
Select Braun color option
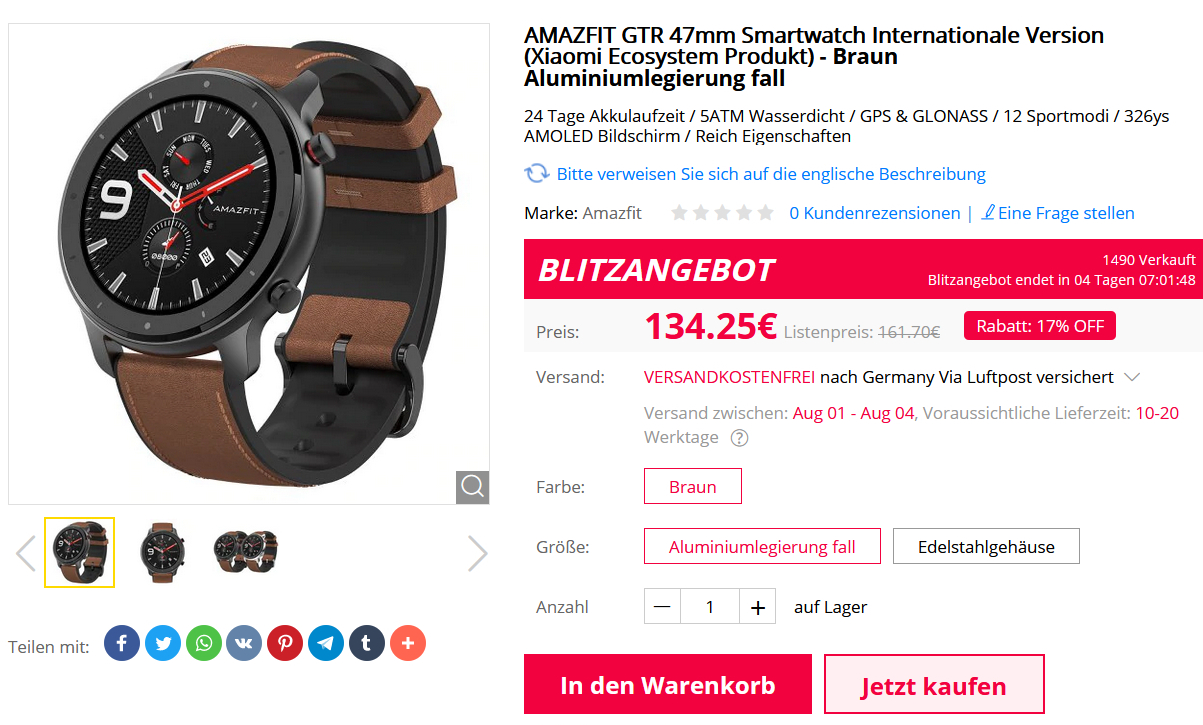click(693, 487)
